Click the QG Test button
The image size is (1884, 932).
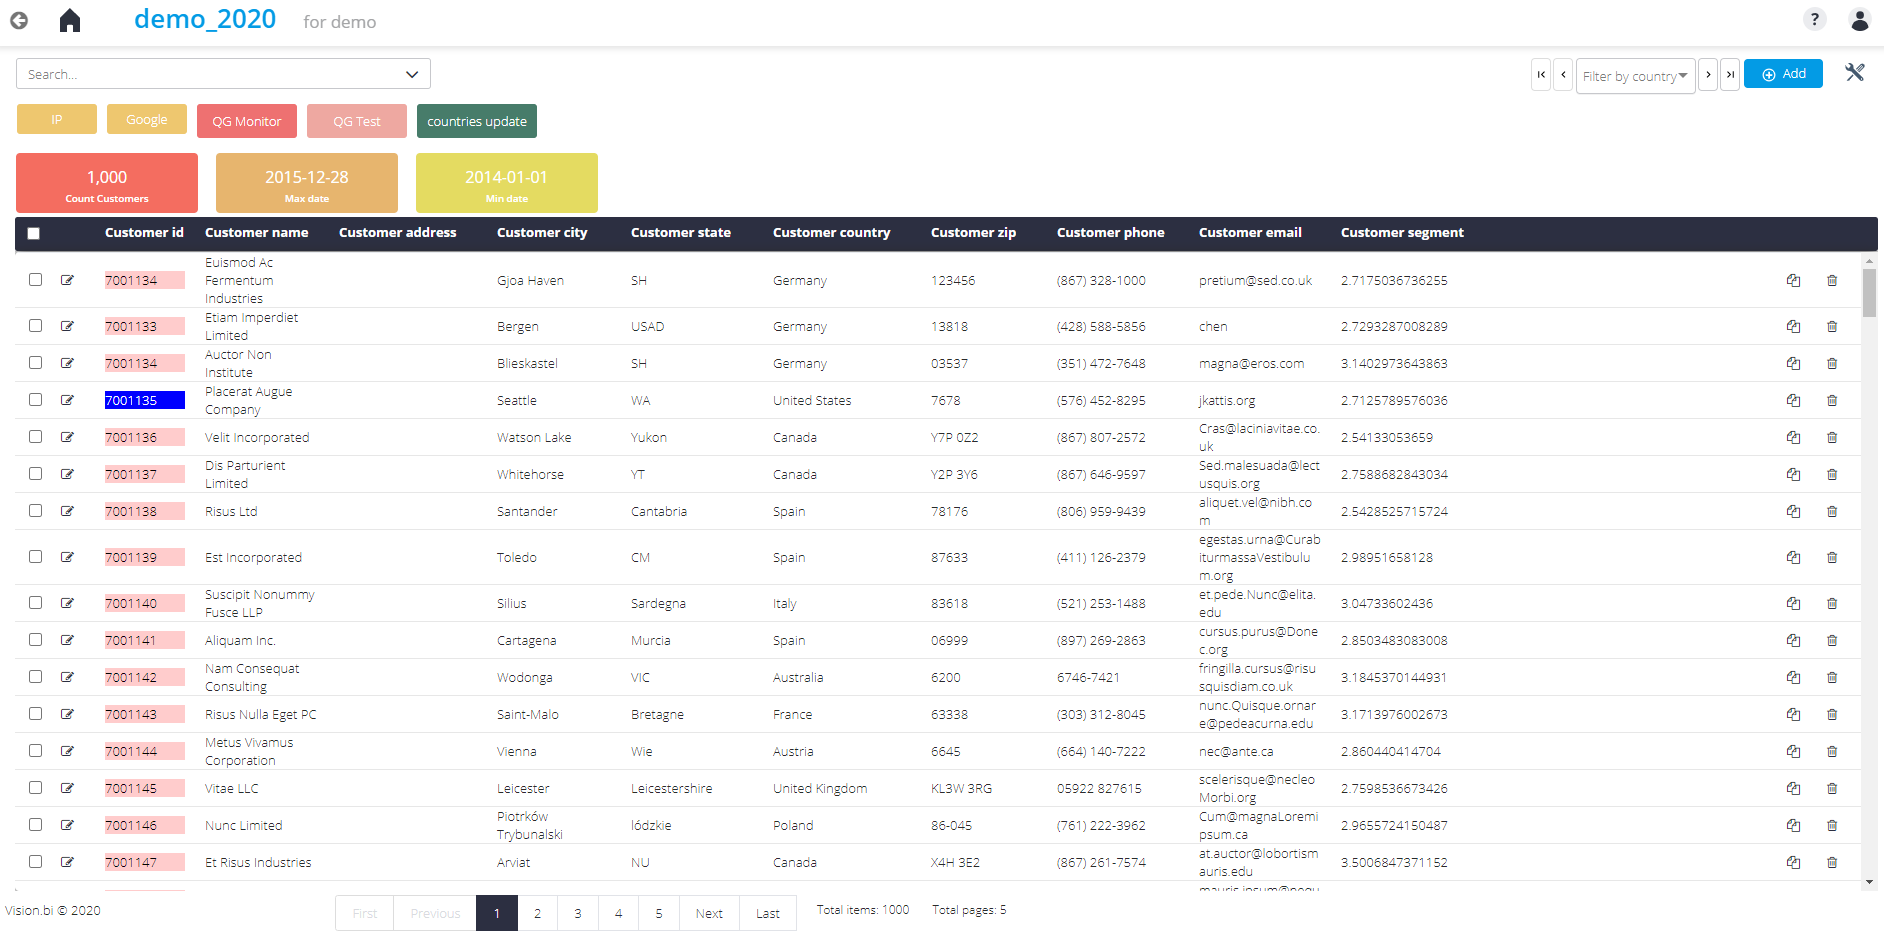357,121
